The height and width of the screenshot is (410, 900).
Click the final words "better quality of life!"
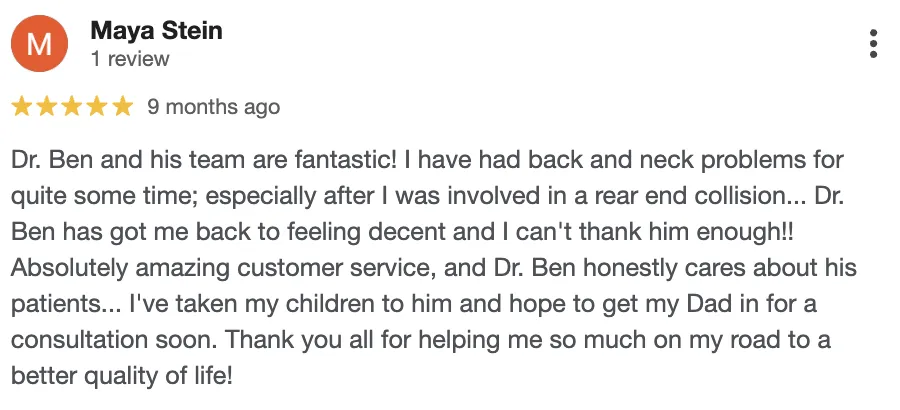click(x=122, y=377)
